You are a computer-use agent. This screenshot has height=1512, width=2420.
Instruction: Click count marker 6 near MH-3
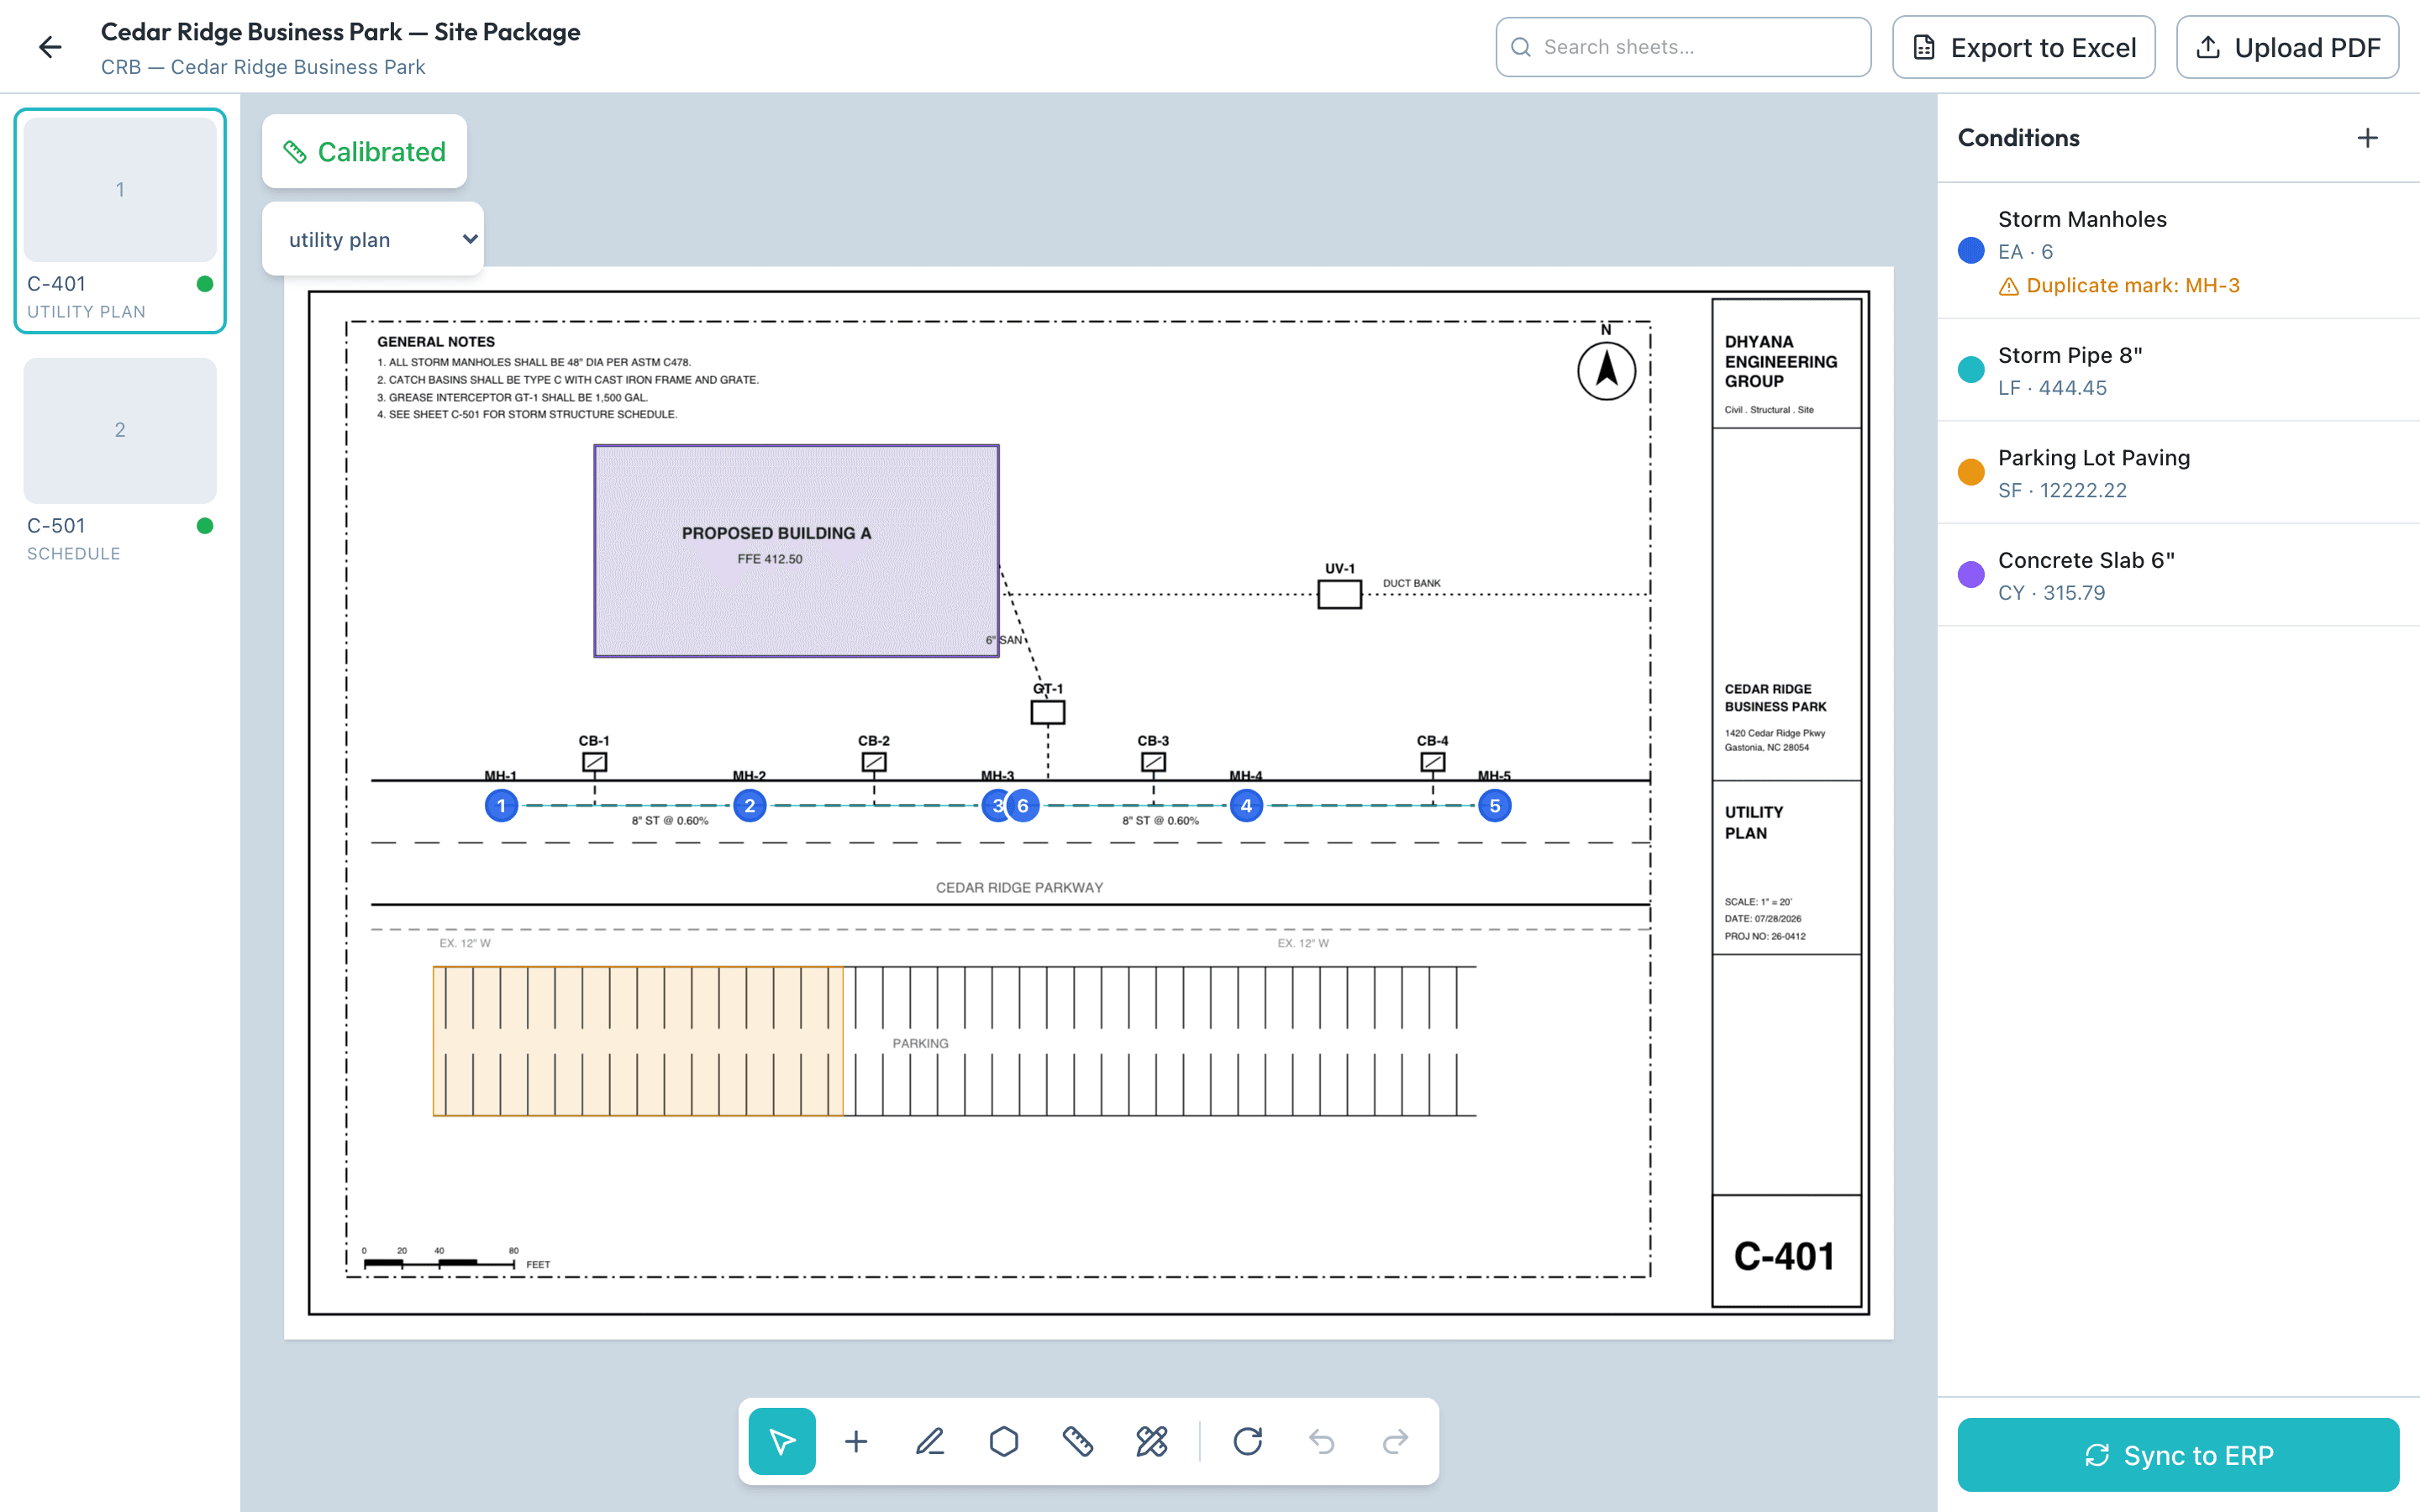click(1023, 806)
